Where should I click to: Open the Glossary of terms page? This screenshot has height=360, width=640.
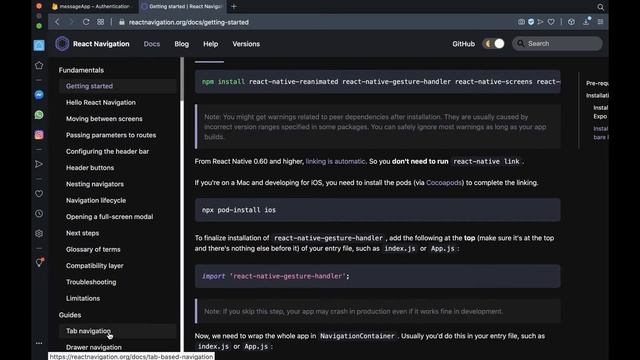tap(93, 249)
